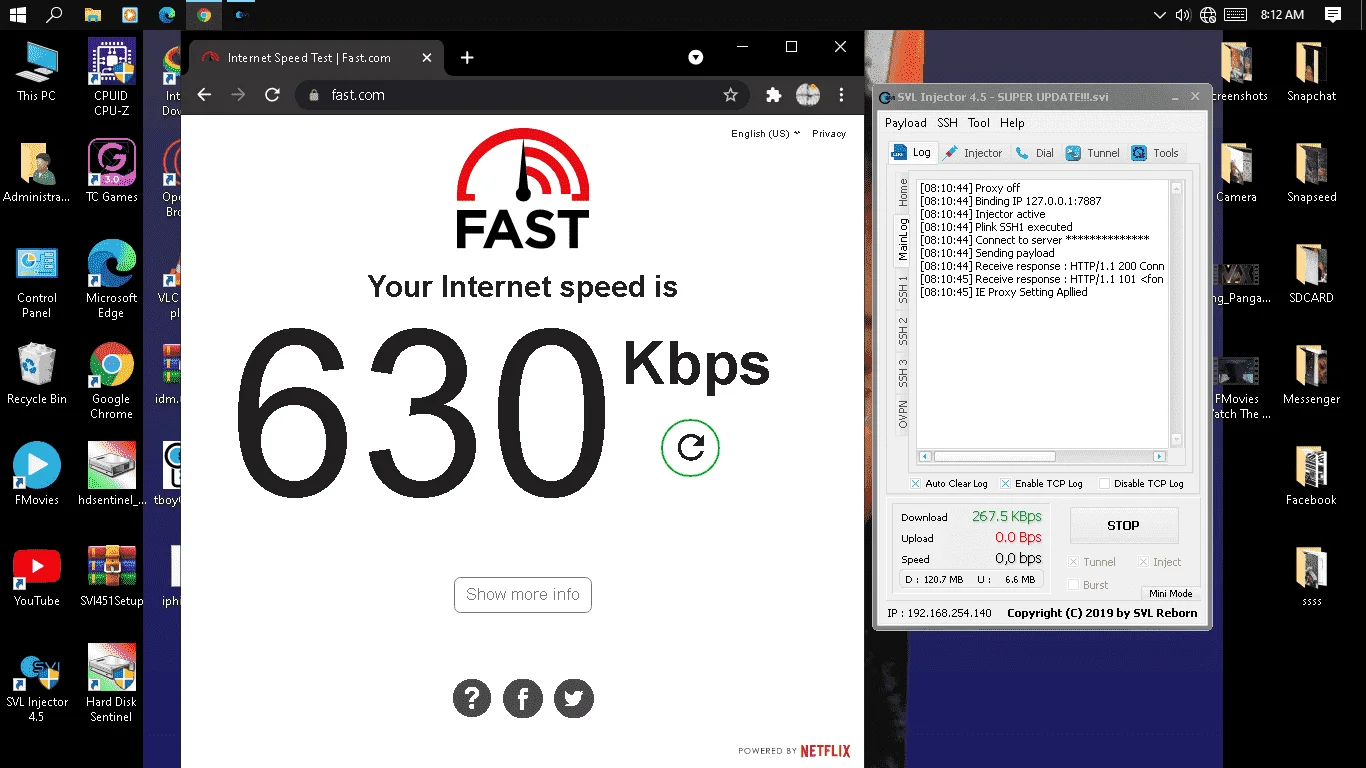
Task: Select the YouTube desktop shortcut
Action: pos(37,576)
